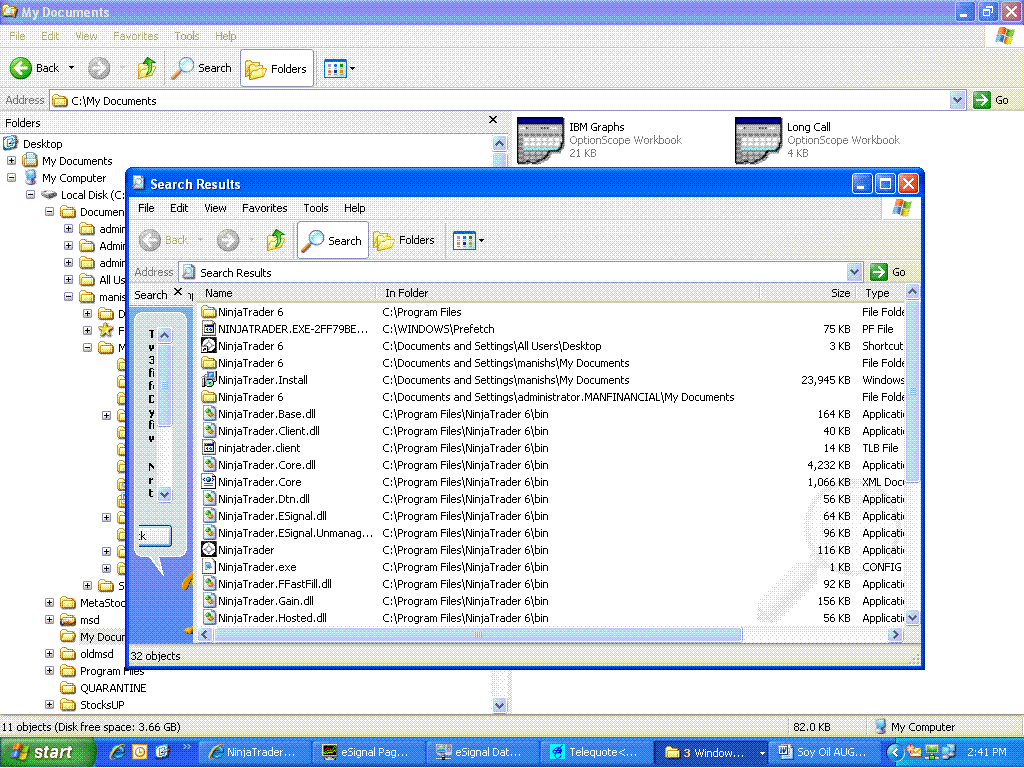Select NinjaTrader application 116 KB
The image size is (1024, 768).
point(238,550)
